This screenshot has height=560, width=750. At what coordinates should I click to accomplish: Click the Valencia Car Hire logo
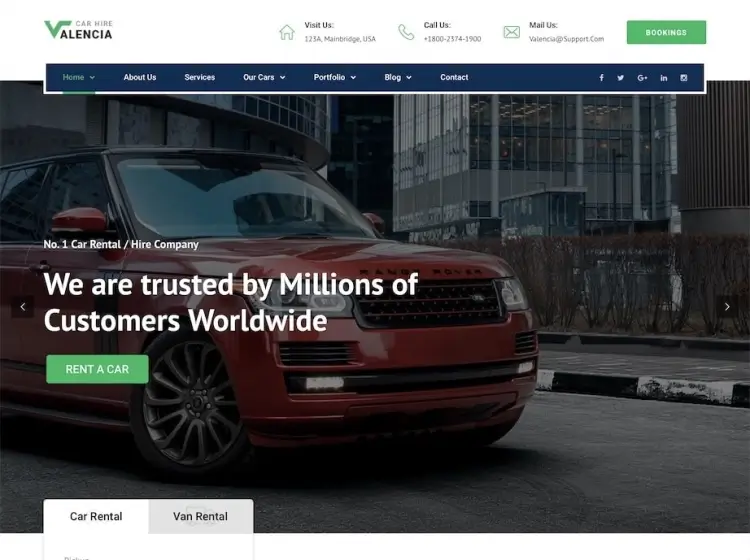pyautogui.click(x=78, y=30)
